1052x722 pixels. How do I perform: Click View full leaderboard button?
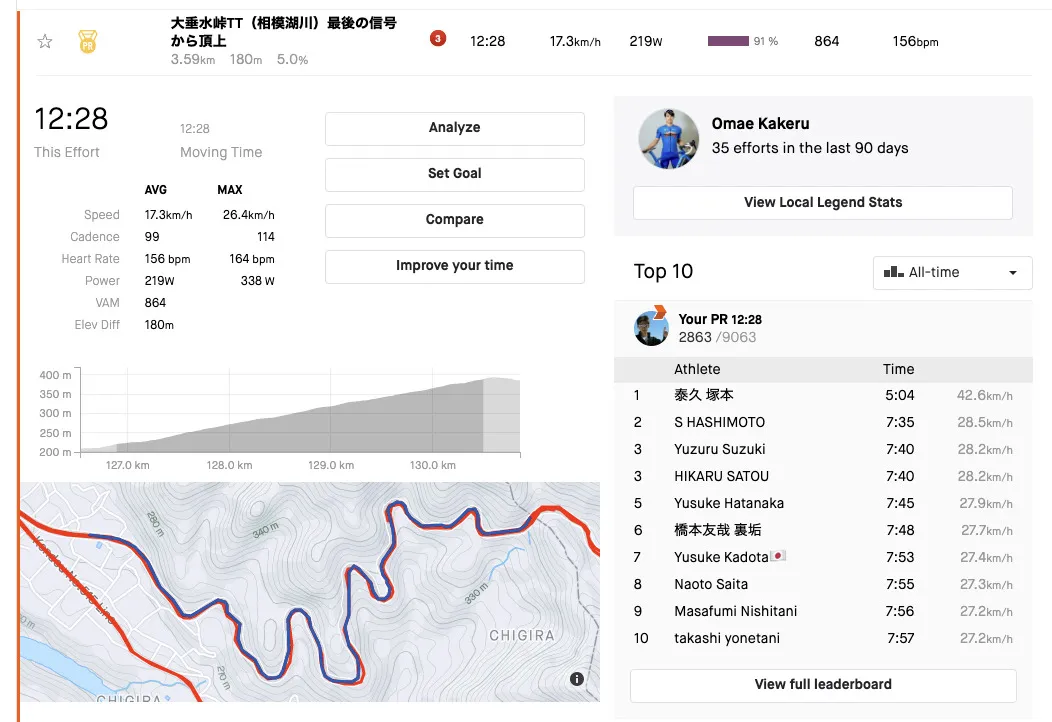coord(822,685)
